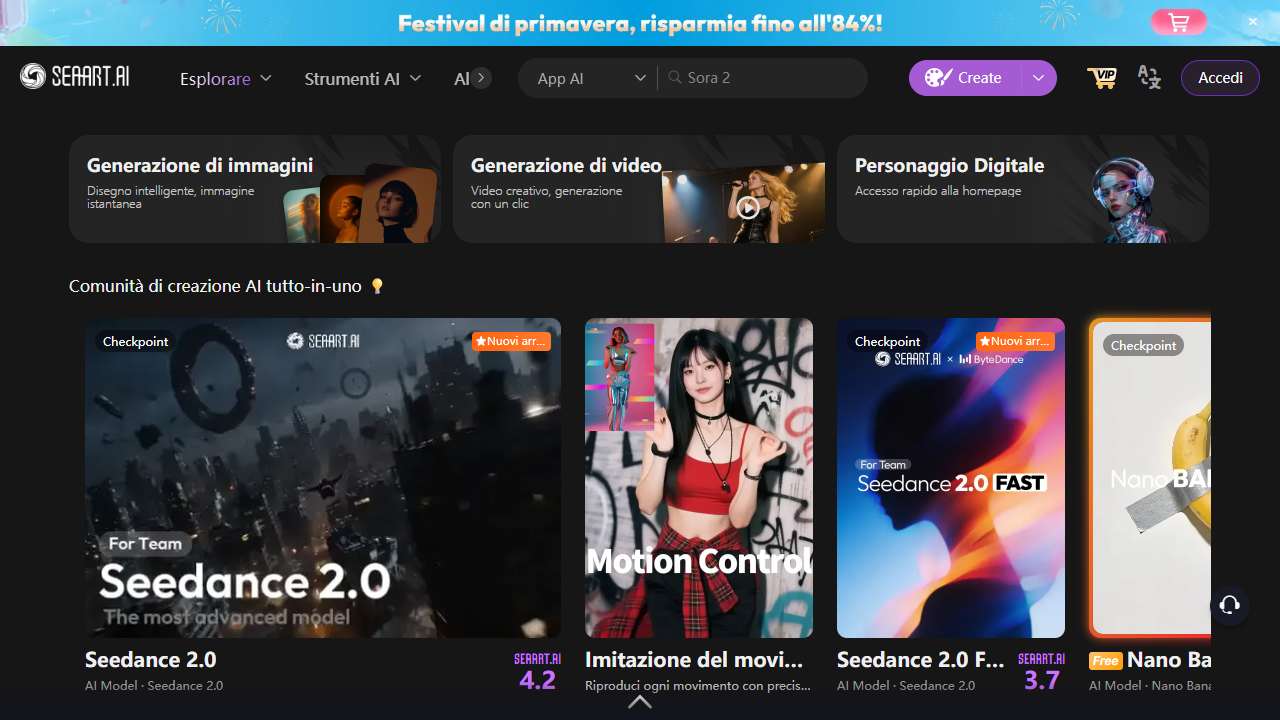The width and height of the screenshot is (1280, 720).
Task: Open the App AI search category dropdown
Action: (x=591, y=78)
